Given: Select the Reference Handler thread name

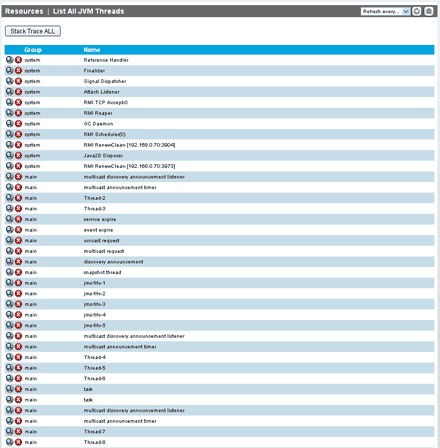Looking at the screenshot, I should point(106,60).
